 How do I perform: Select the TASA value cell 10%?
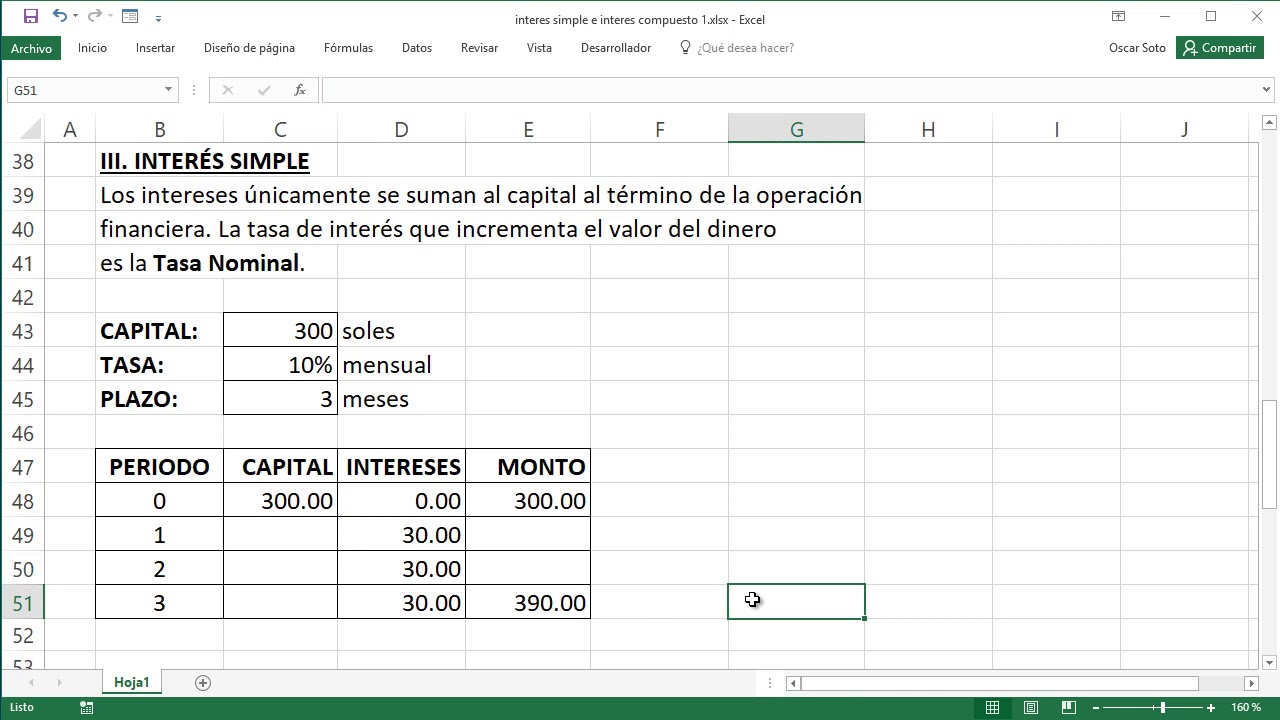click(280, 365)
